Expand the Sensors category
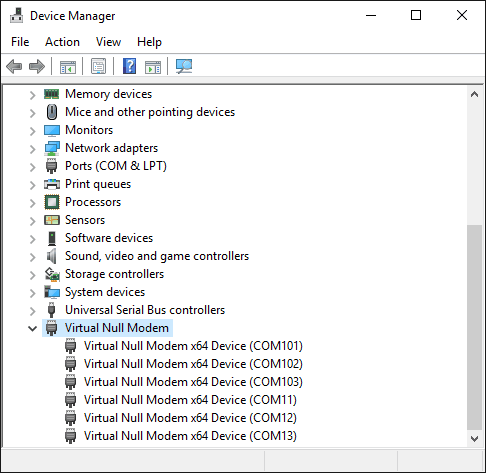 (32, 221)
